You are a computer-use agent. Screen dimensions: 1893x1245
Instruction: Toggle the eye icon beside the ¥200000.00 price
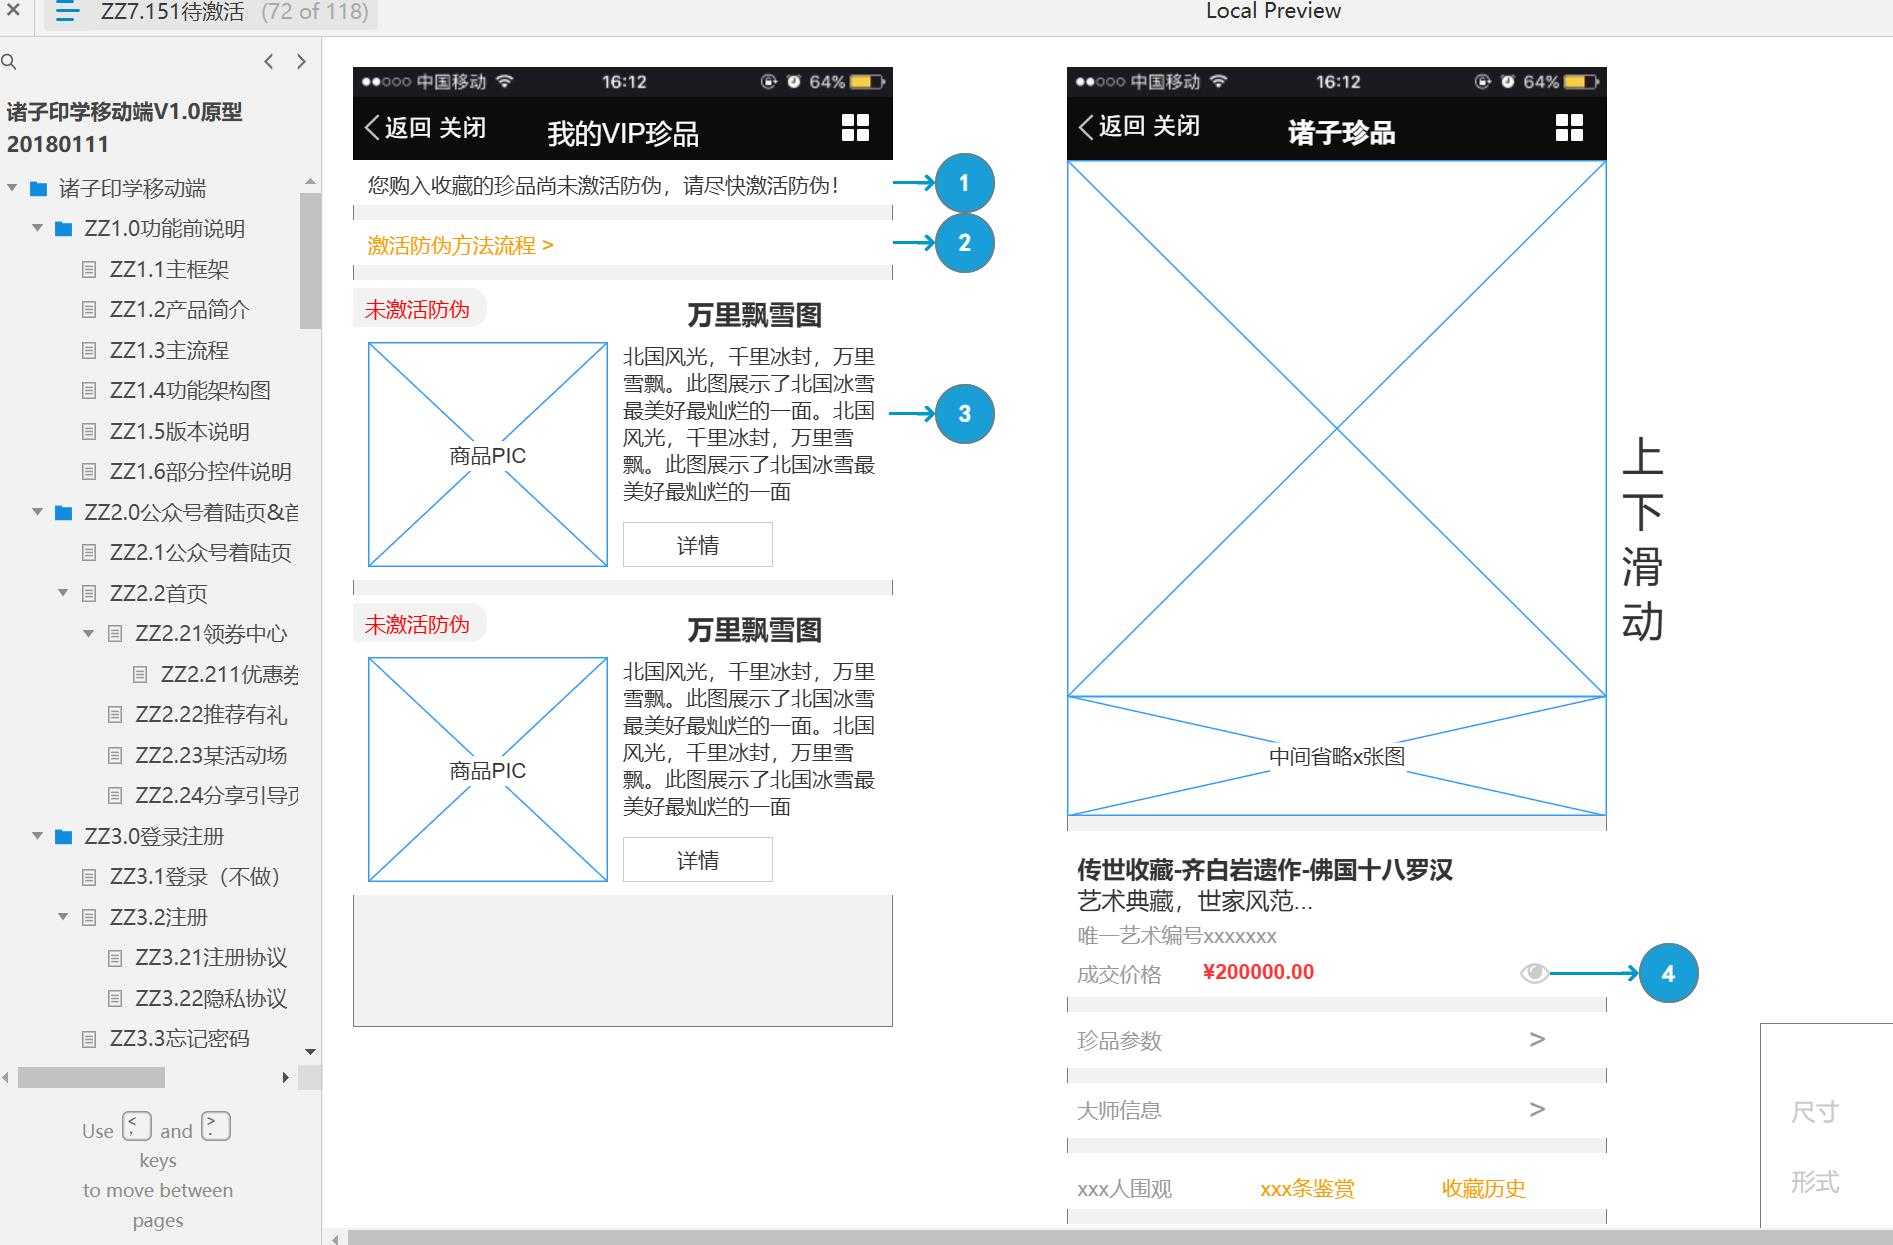pyautogui.click(x=1534, y=972)
